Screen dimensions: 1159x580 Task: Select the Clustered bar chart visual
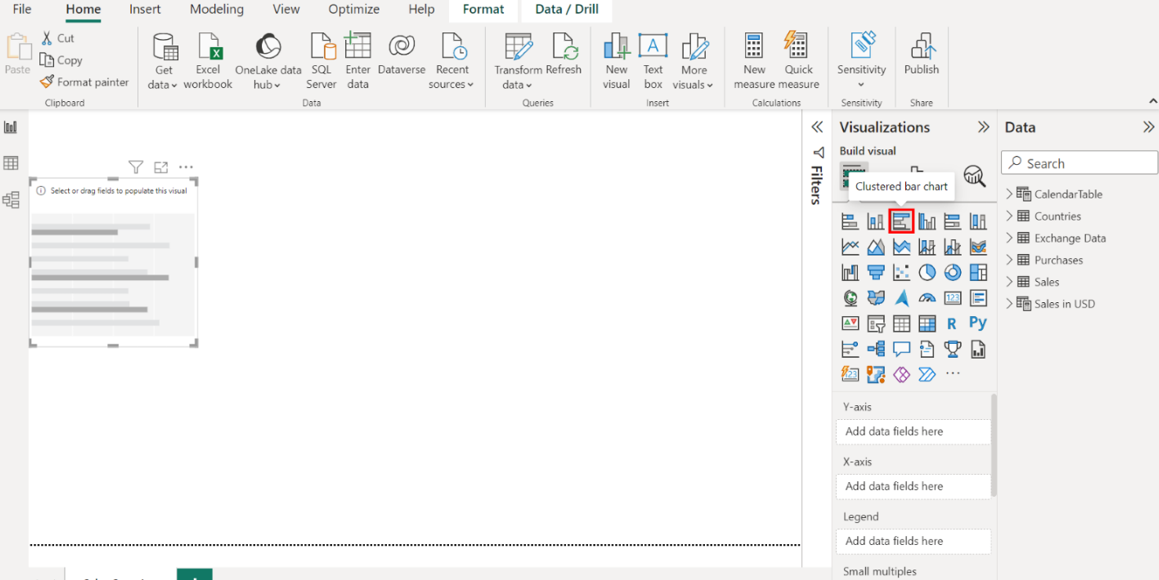901,221
